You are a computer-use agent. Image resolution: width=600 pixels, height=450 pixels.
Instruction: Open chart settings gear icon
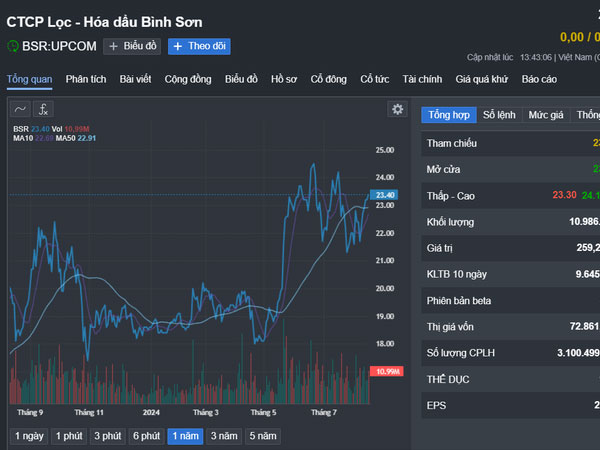[x=397, y=109]
